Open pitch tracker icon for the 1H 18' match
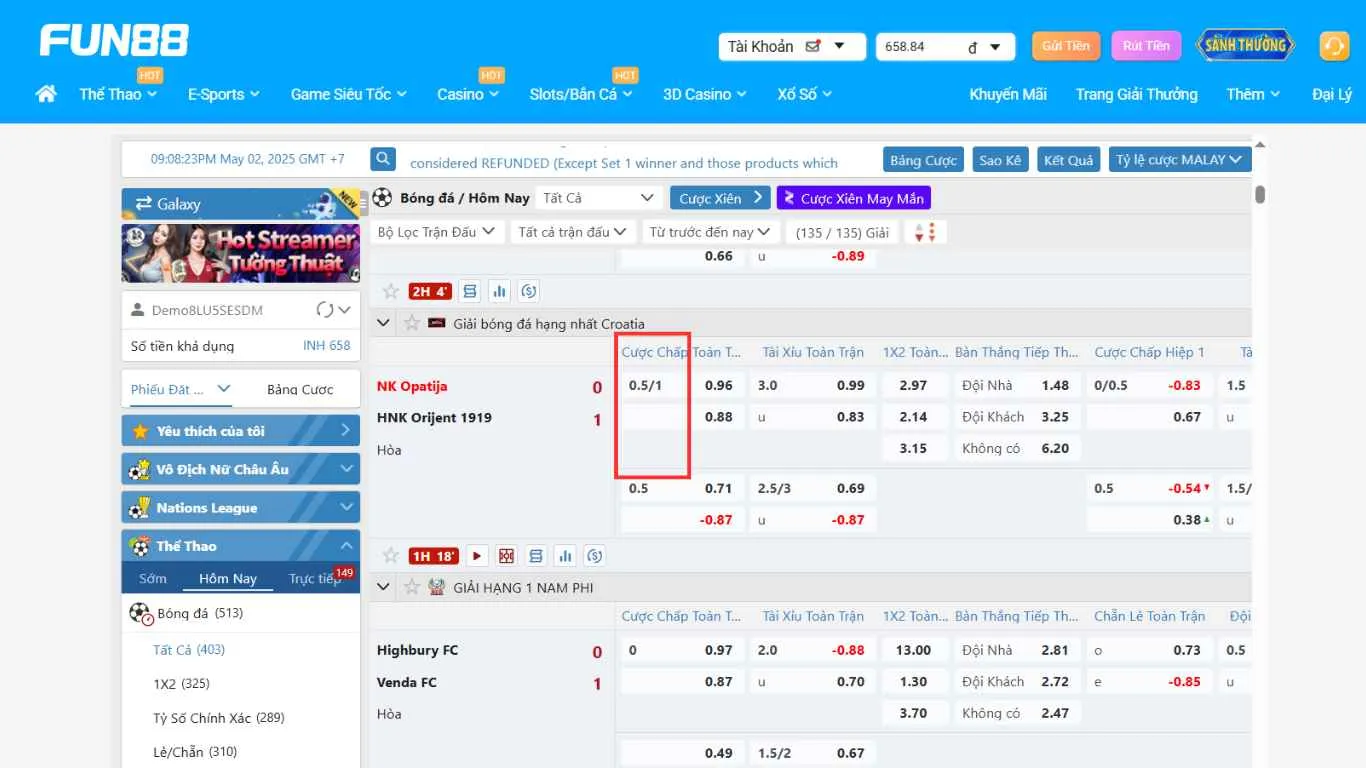 click(507, 555)
